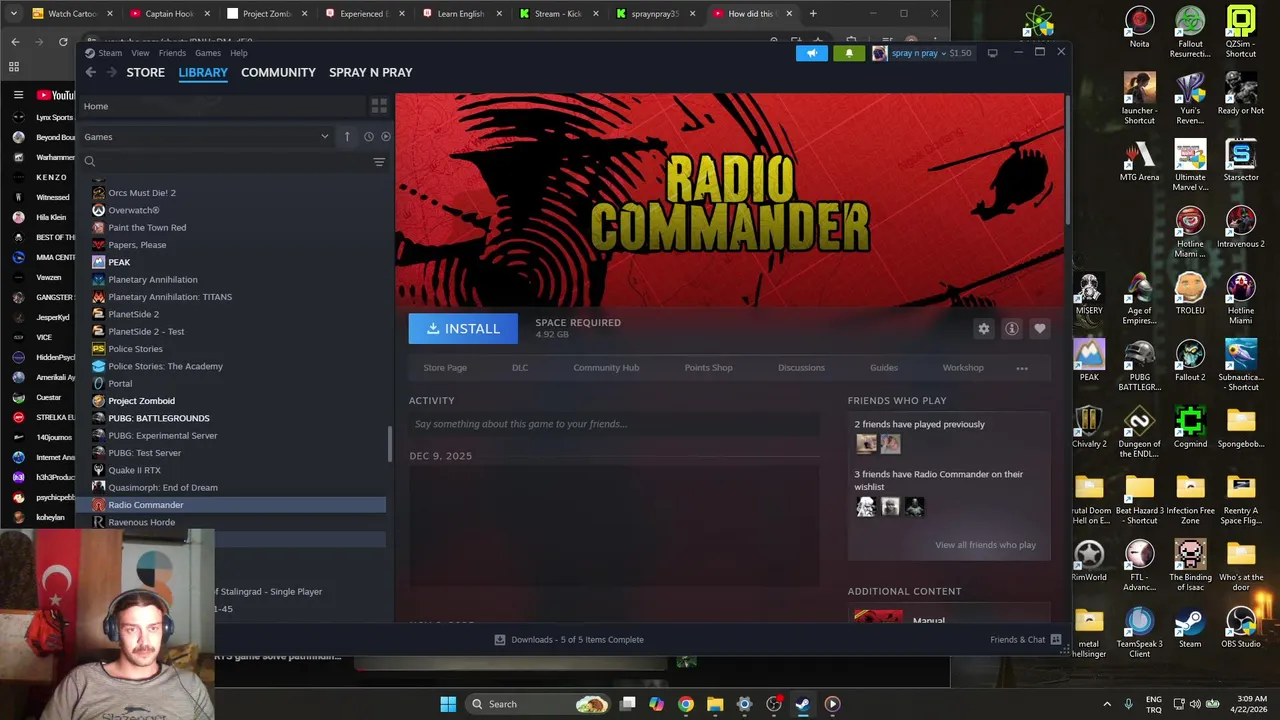This screenshot has height=720, width=1280.
Task: Open MTG Arena desktop icon
Action: point(1139,161)
